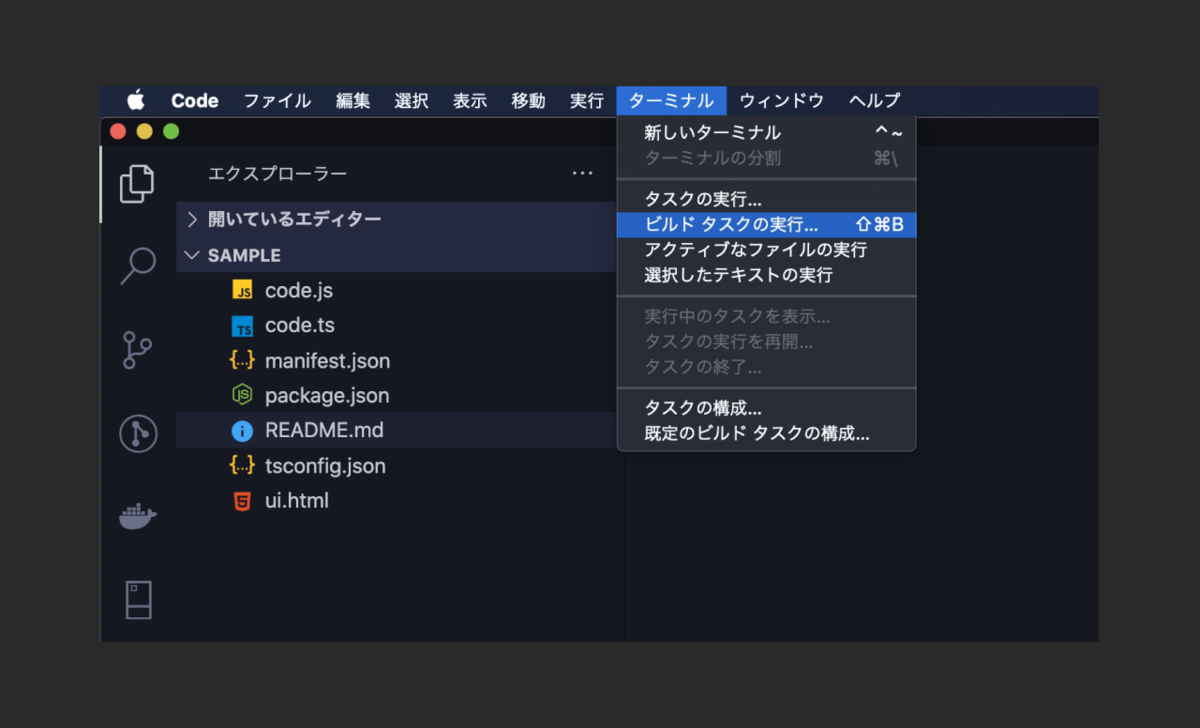This screenshot has width=1200, height=728.
Task: Choose アクティブなファイルの実行
Action: [766, 249]
